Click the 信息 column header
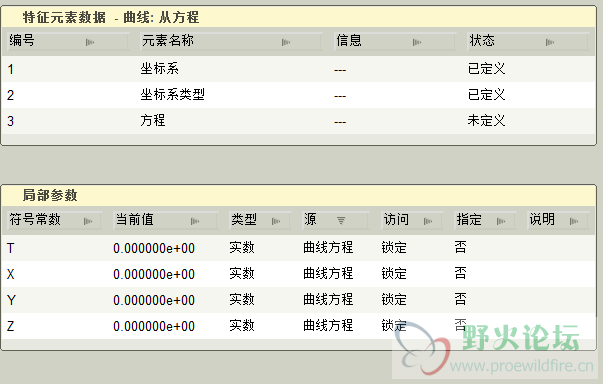This screenshot has height=384, width=603. click(395, 41)
